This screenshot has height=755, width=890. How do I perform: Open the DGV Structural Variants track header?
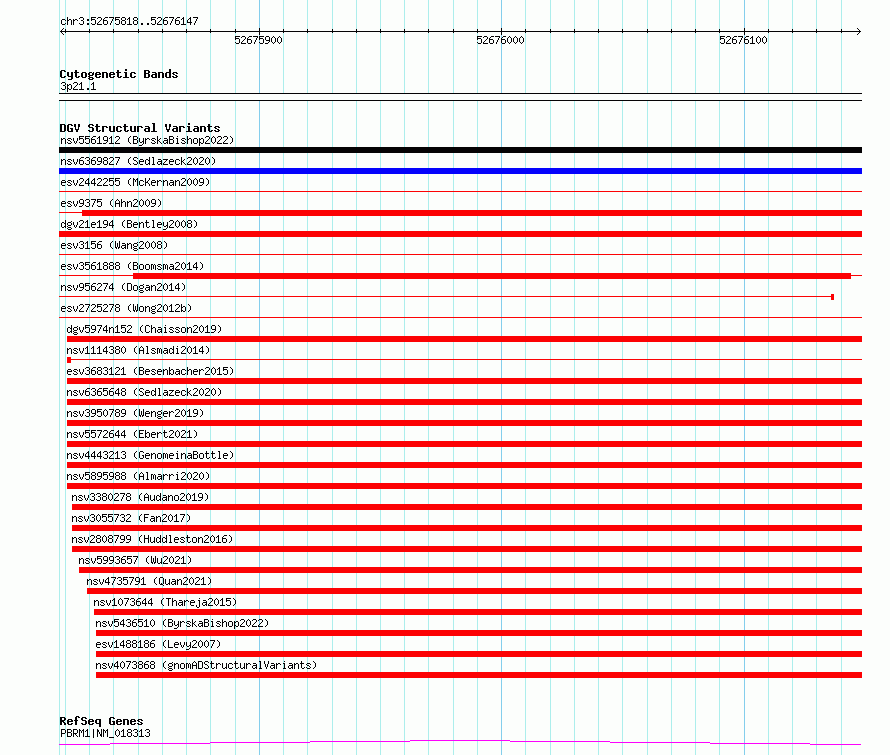(x=140, y=128)
